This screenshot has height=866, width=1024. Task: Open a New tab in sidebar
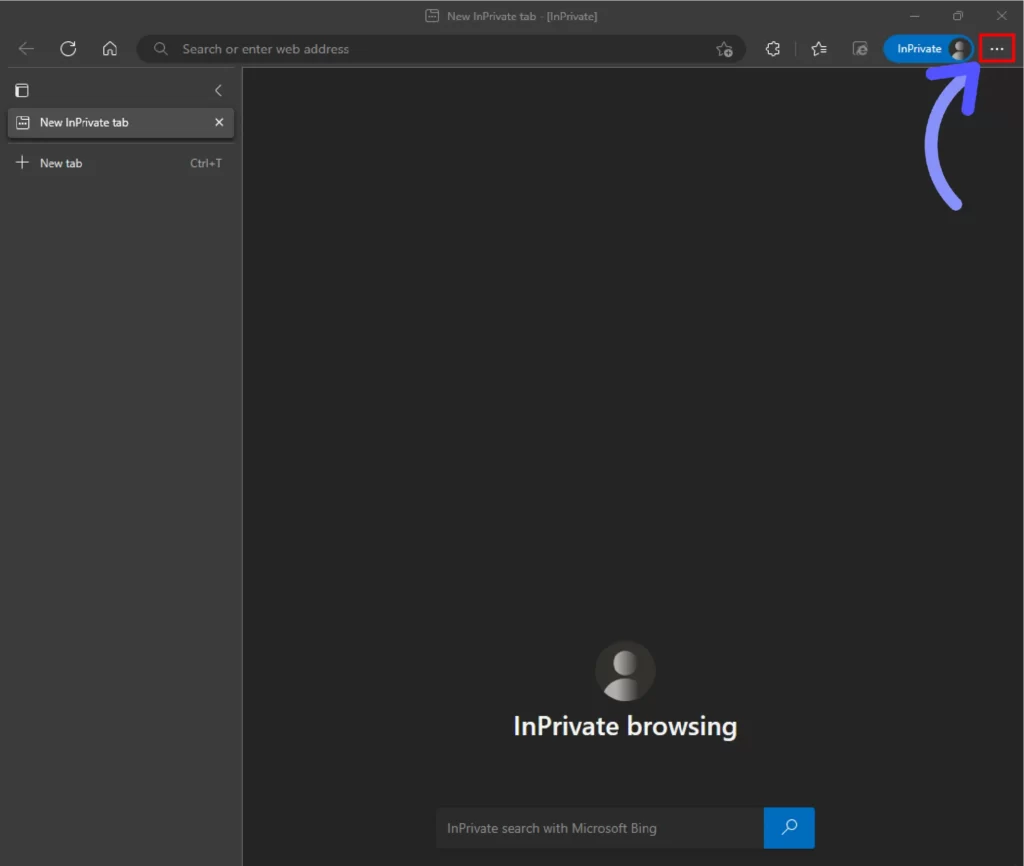pyautogui.click(x=121, y=163)
